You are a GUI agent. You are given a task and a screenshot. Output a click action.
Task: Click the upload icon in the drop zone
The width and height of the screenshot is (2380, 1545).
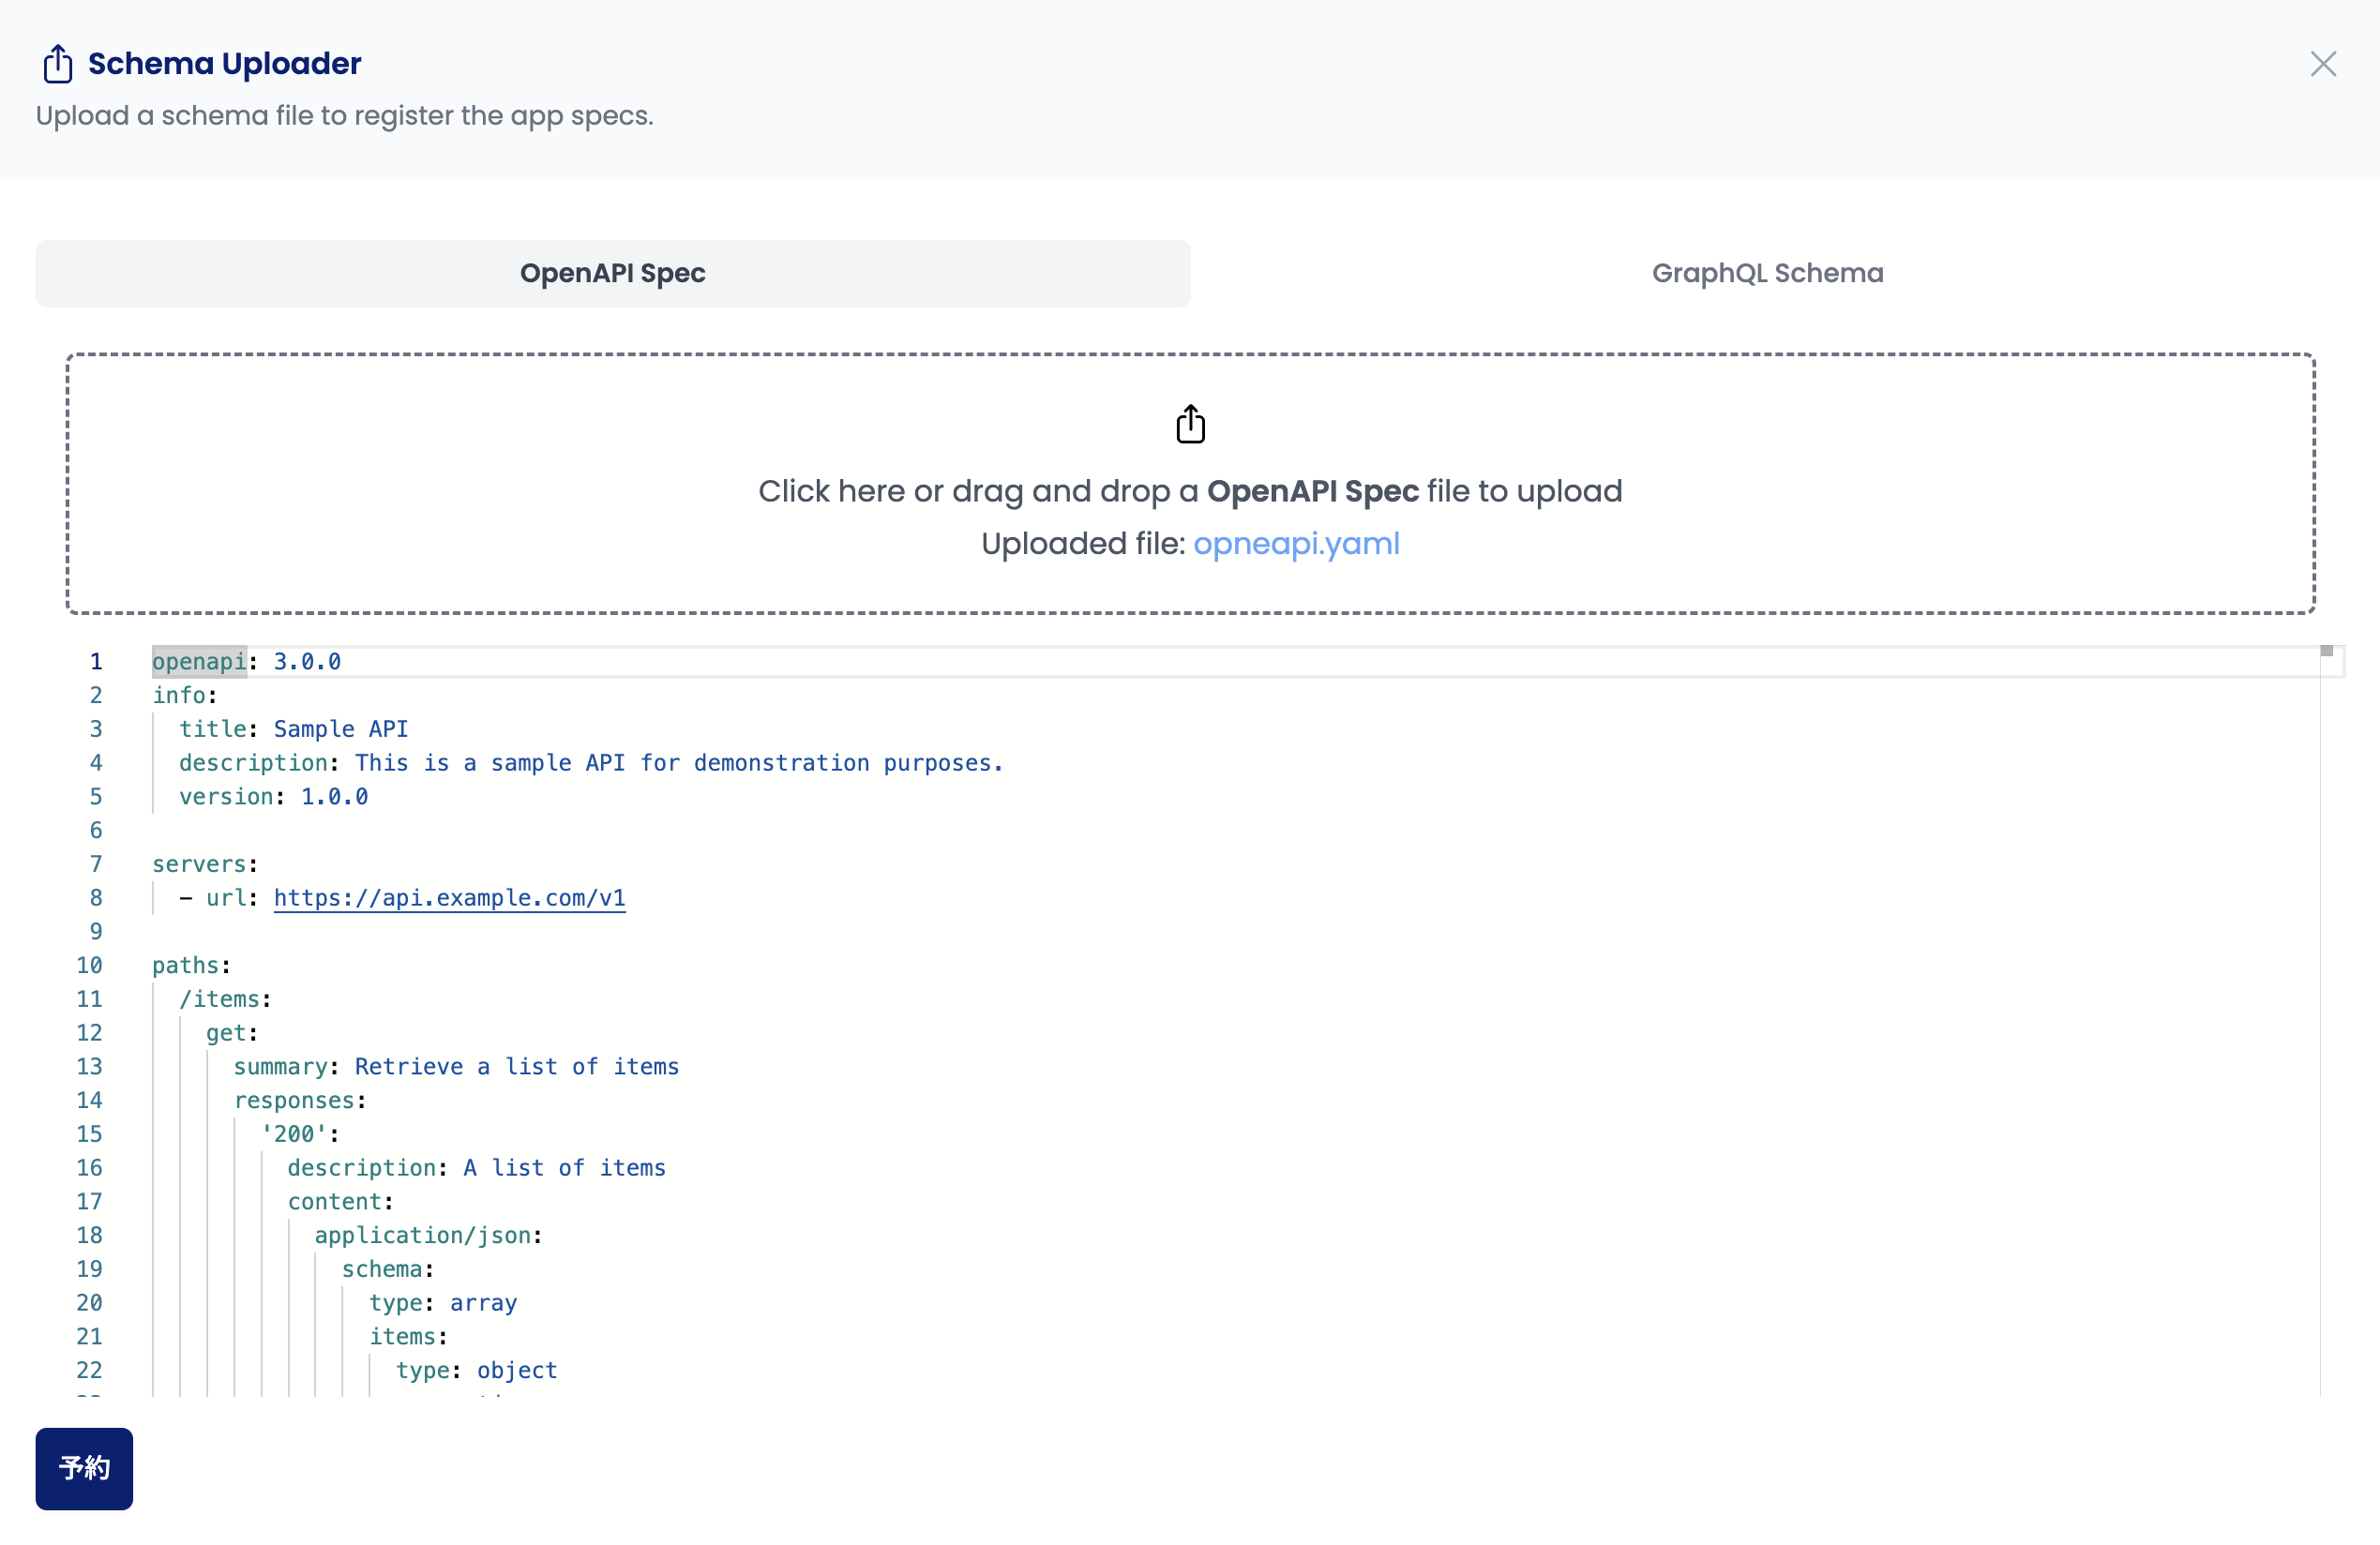coord(1190,424)
